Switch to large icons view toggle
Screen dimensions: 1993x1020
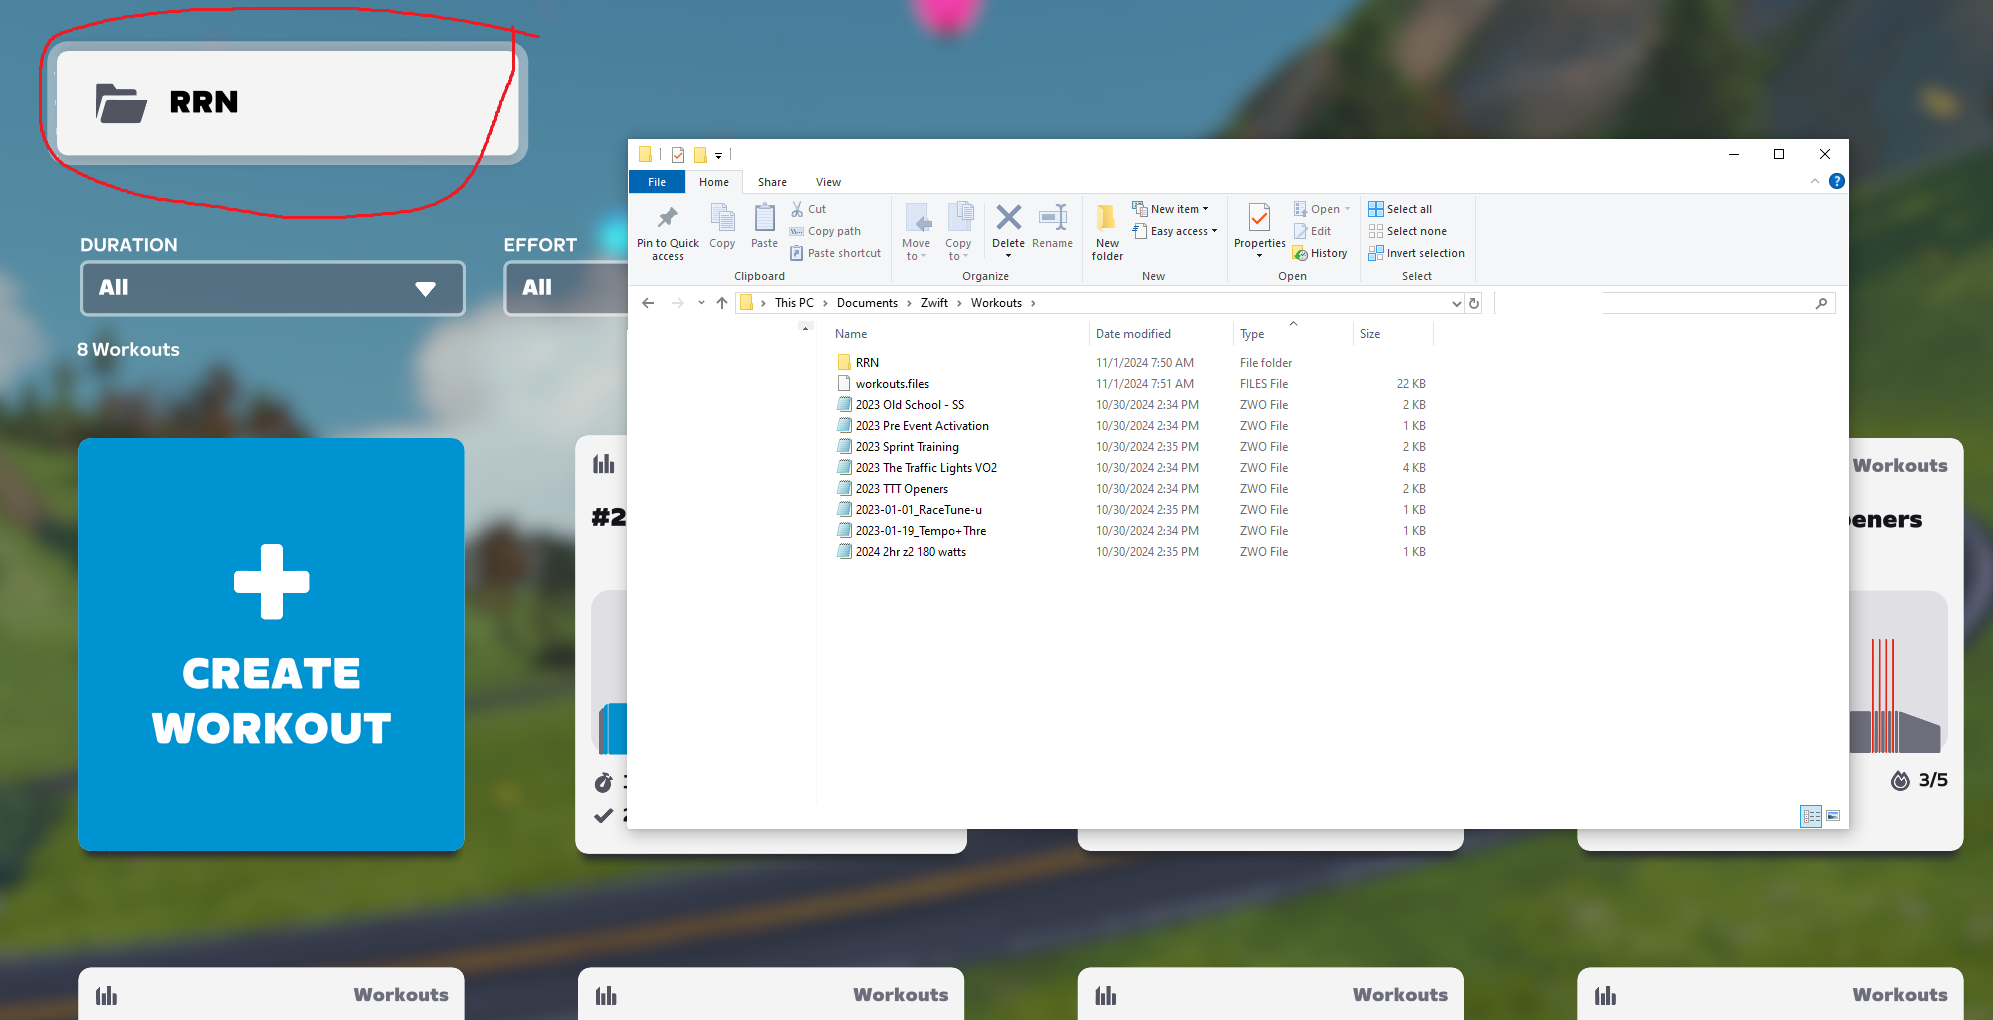pos(1833,816)
